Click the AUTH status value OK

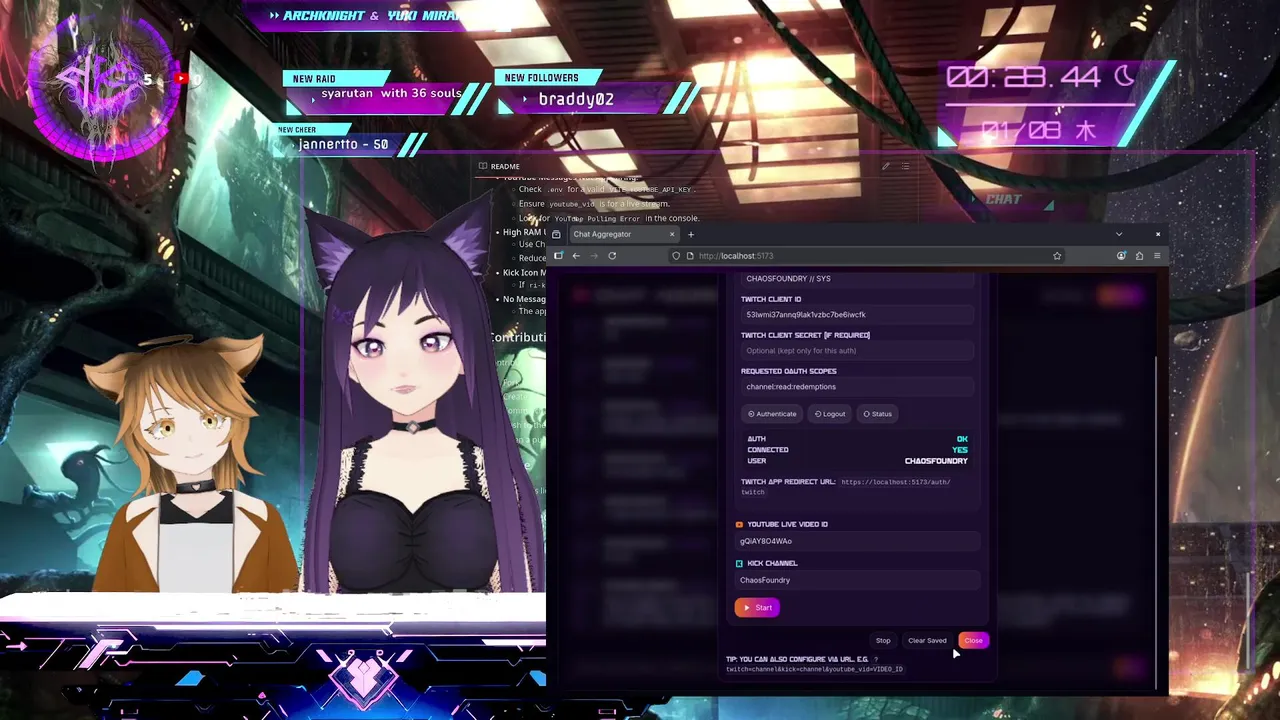coord(962,439)
